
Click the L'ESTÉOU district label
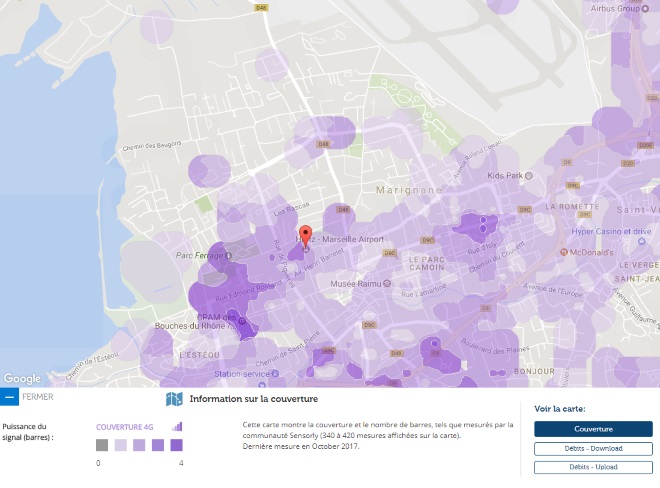pyautogui.click(x=200, y=355)
